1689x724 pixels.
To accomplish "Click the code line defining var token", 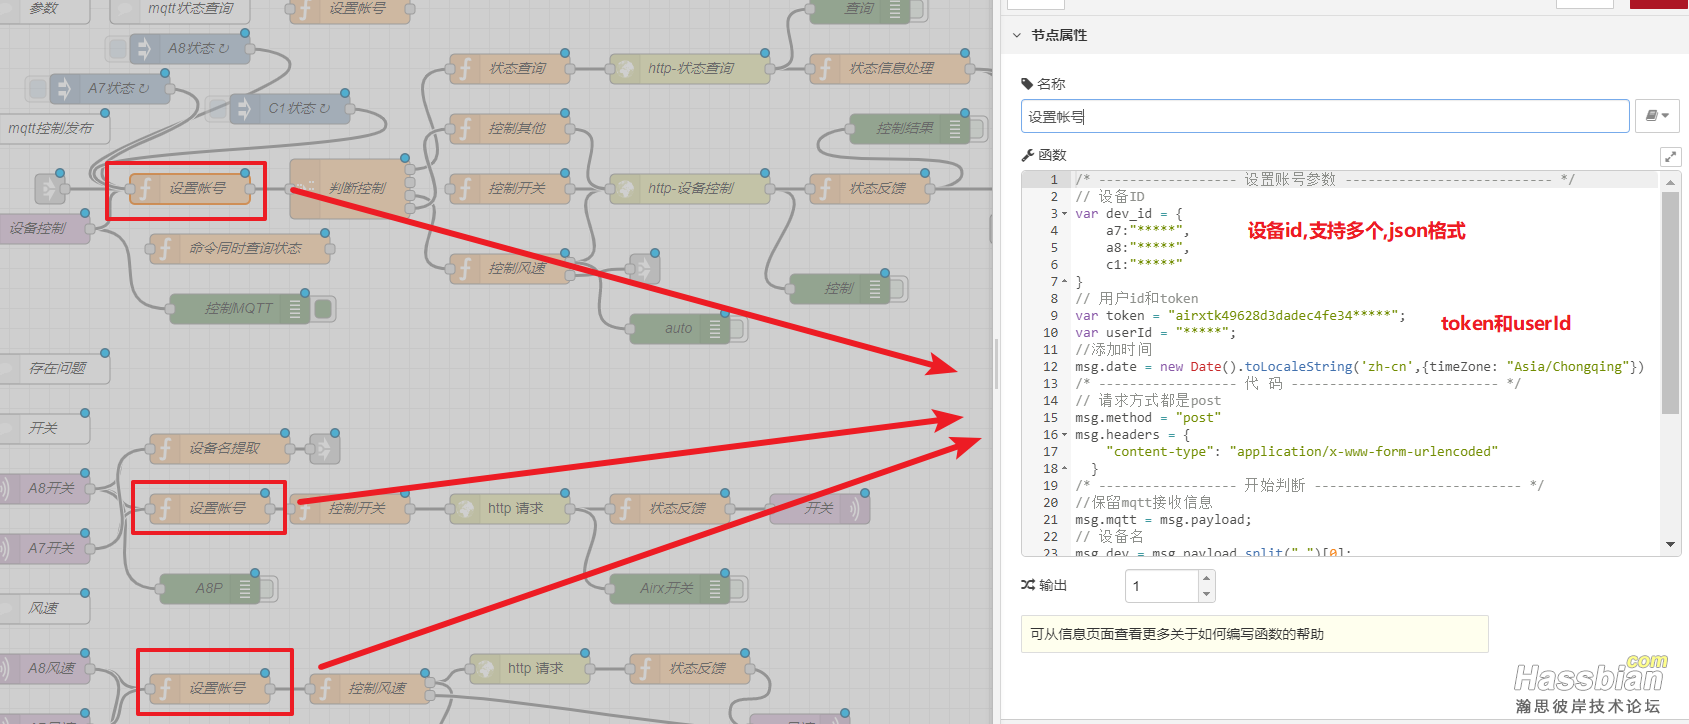I will (x=1240, y=316).
